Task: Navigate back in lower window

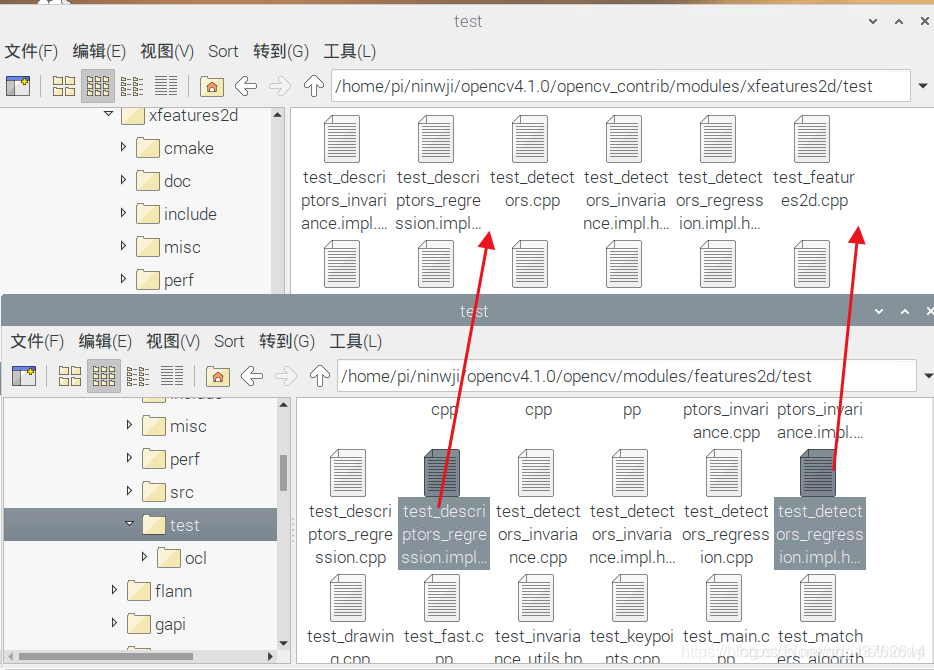Action: click(252, 376)
